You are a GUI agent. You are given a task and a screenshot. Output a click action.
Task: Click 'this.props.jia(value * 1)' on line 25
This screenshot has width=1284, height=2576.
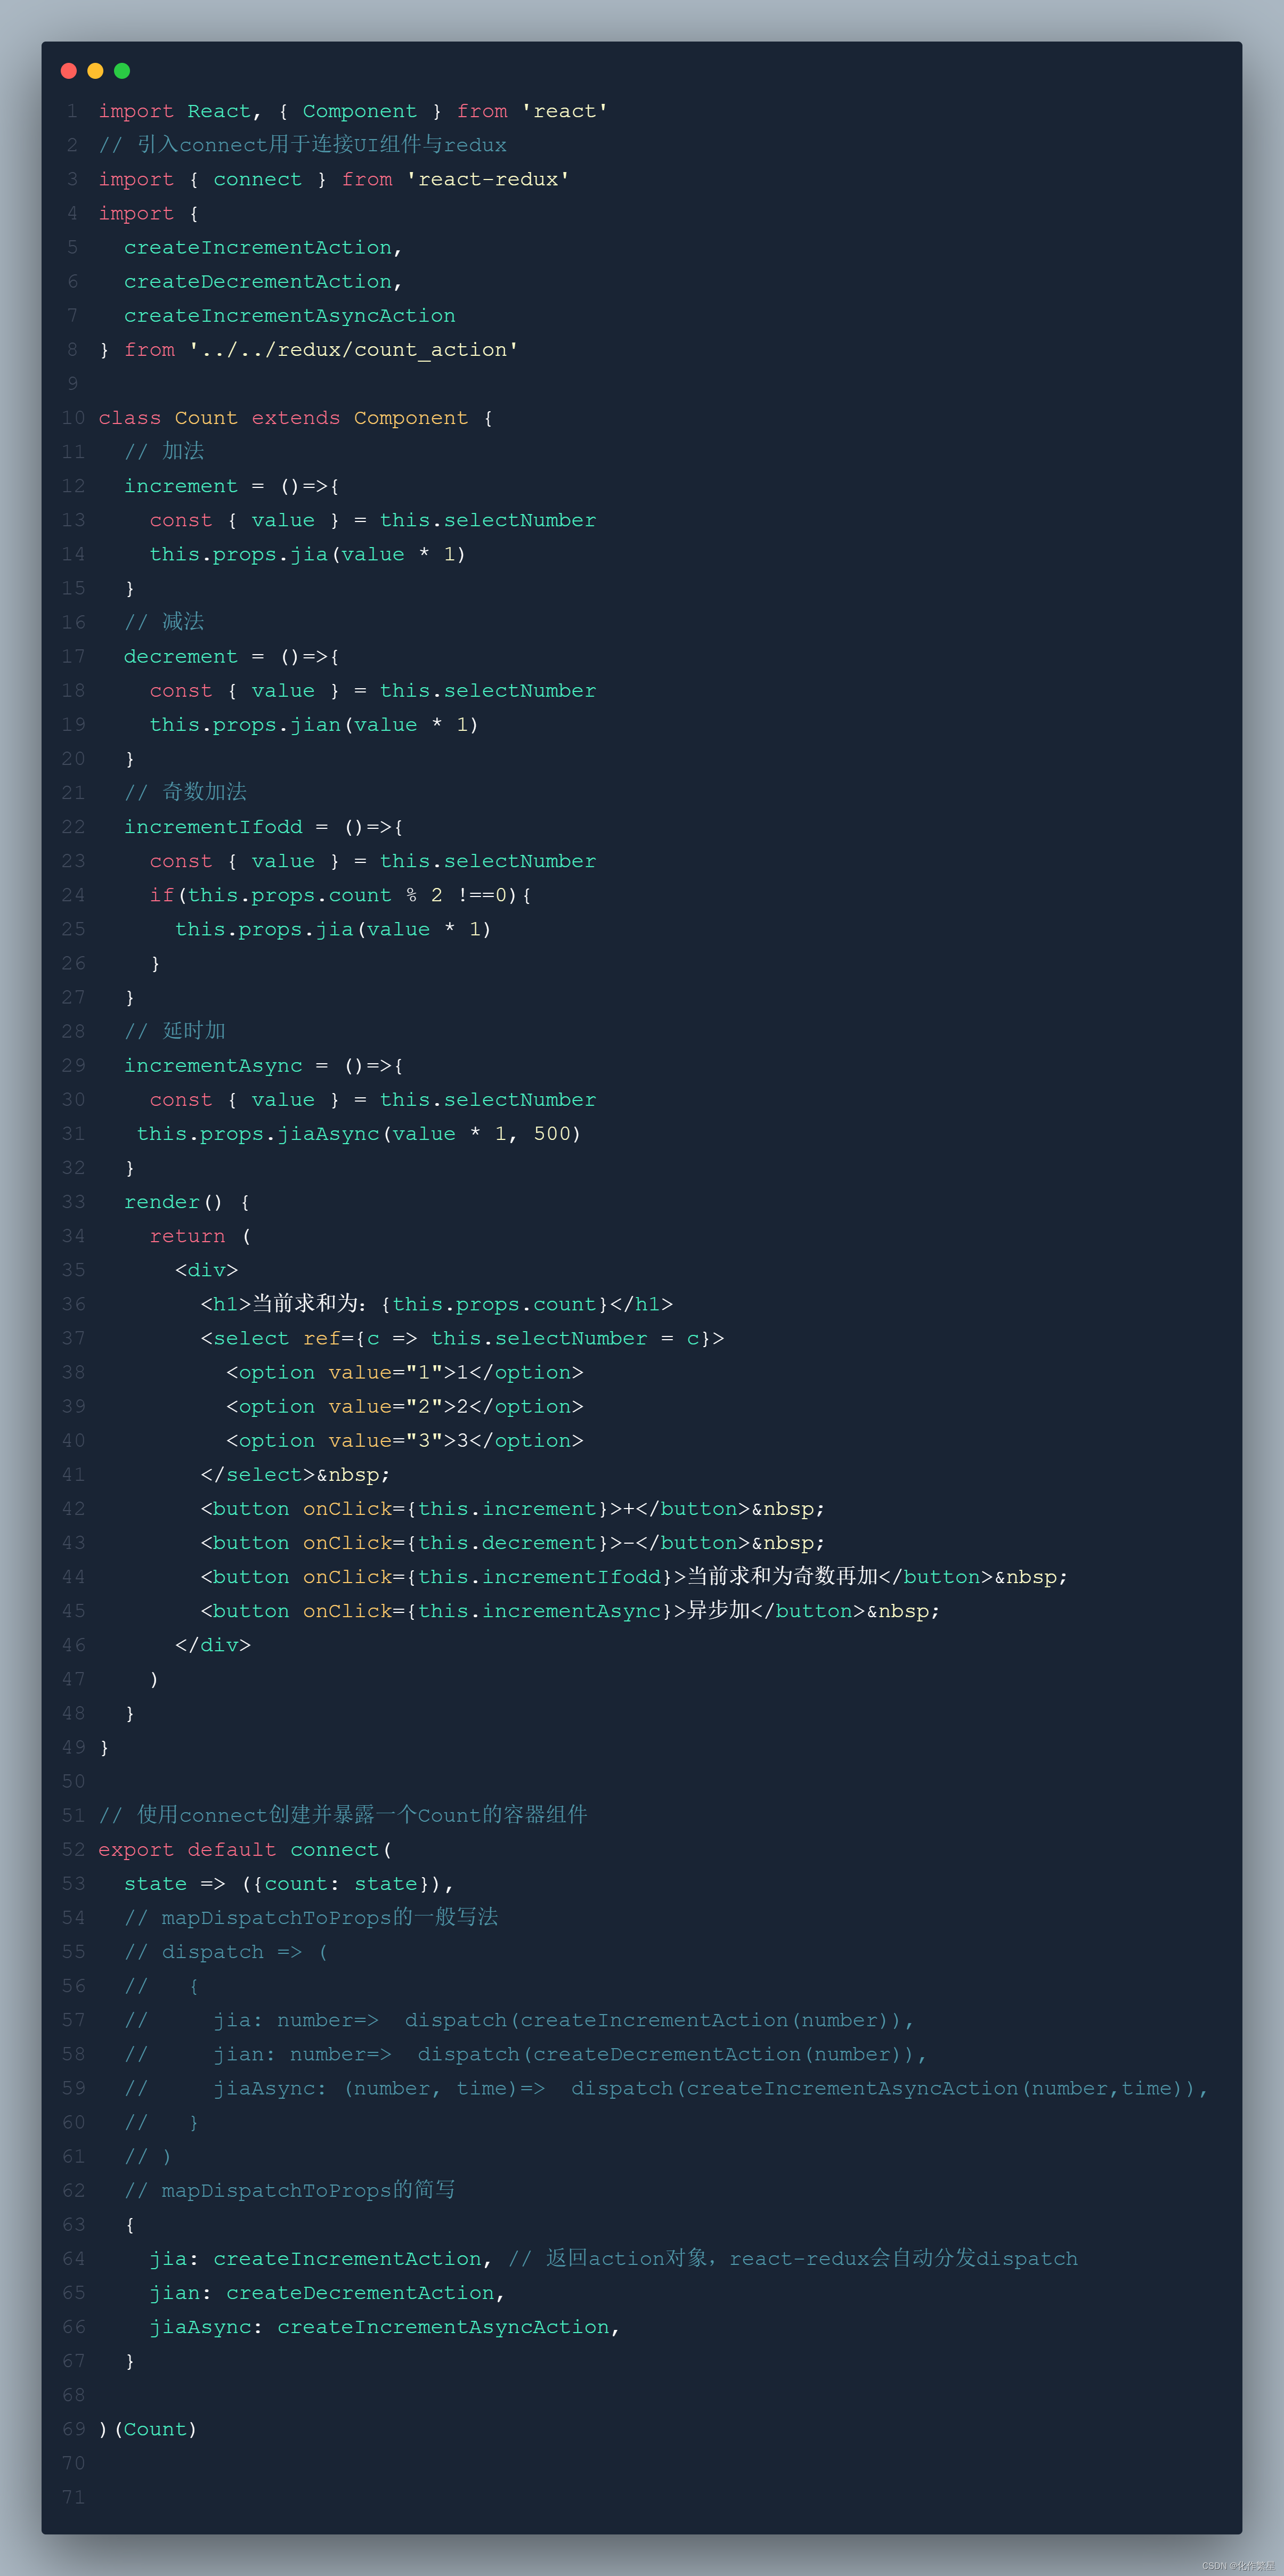333,929
